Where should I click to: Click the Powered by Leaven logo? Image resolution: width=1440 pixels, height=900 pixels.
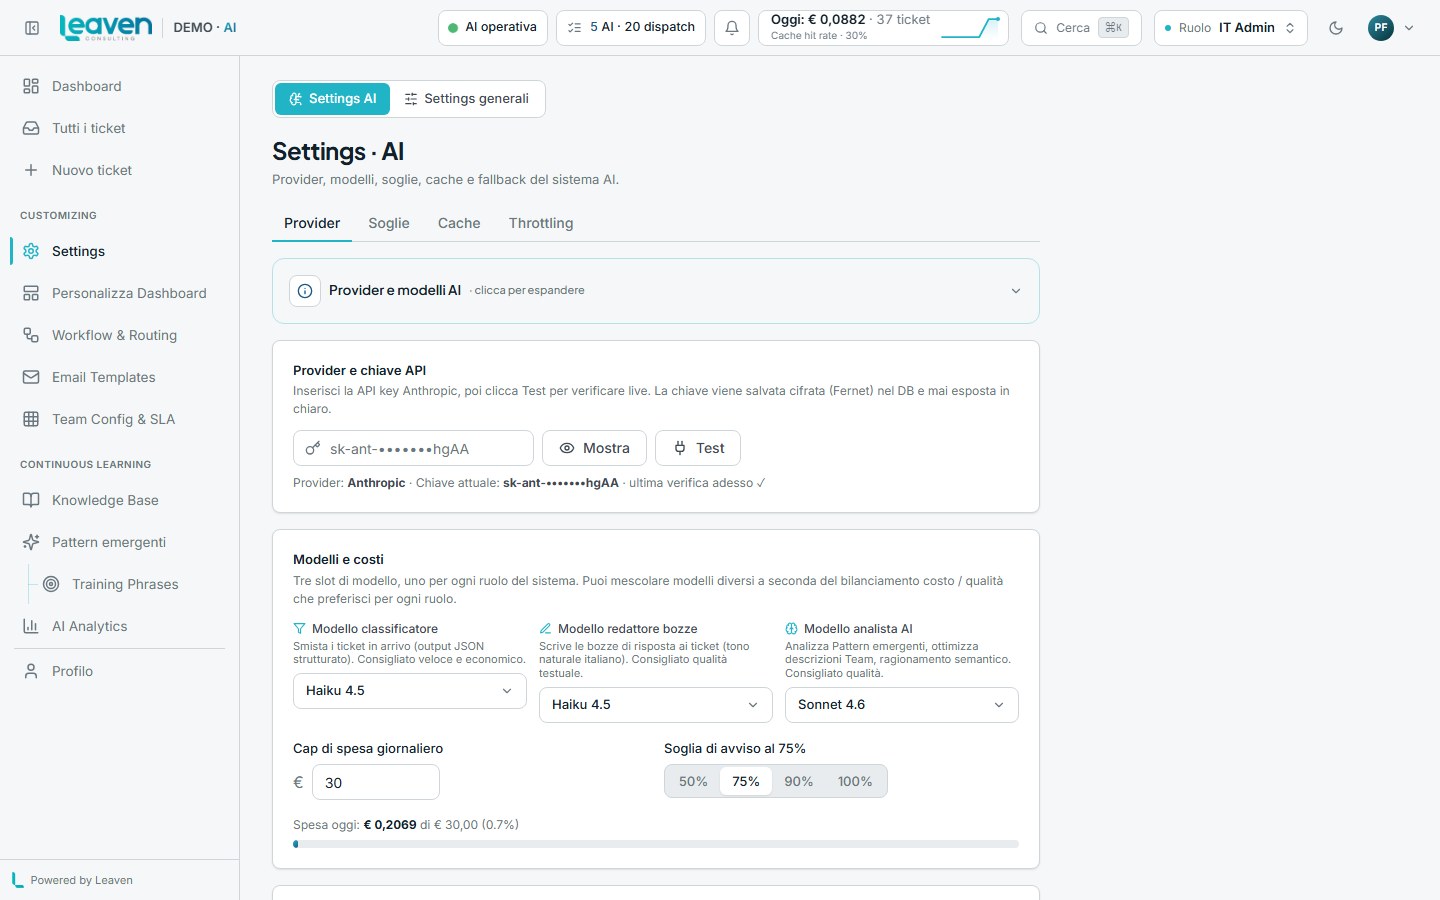(17, 880)
